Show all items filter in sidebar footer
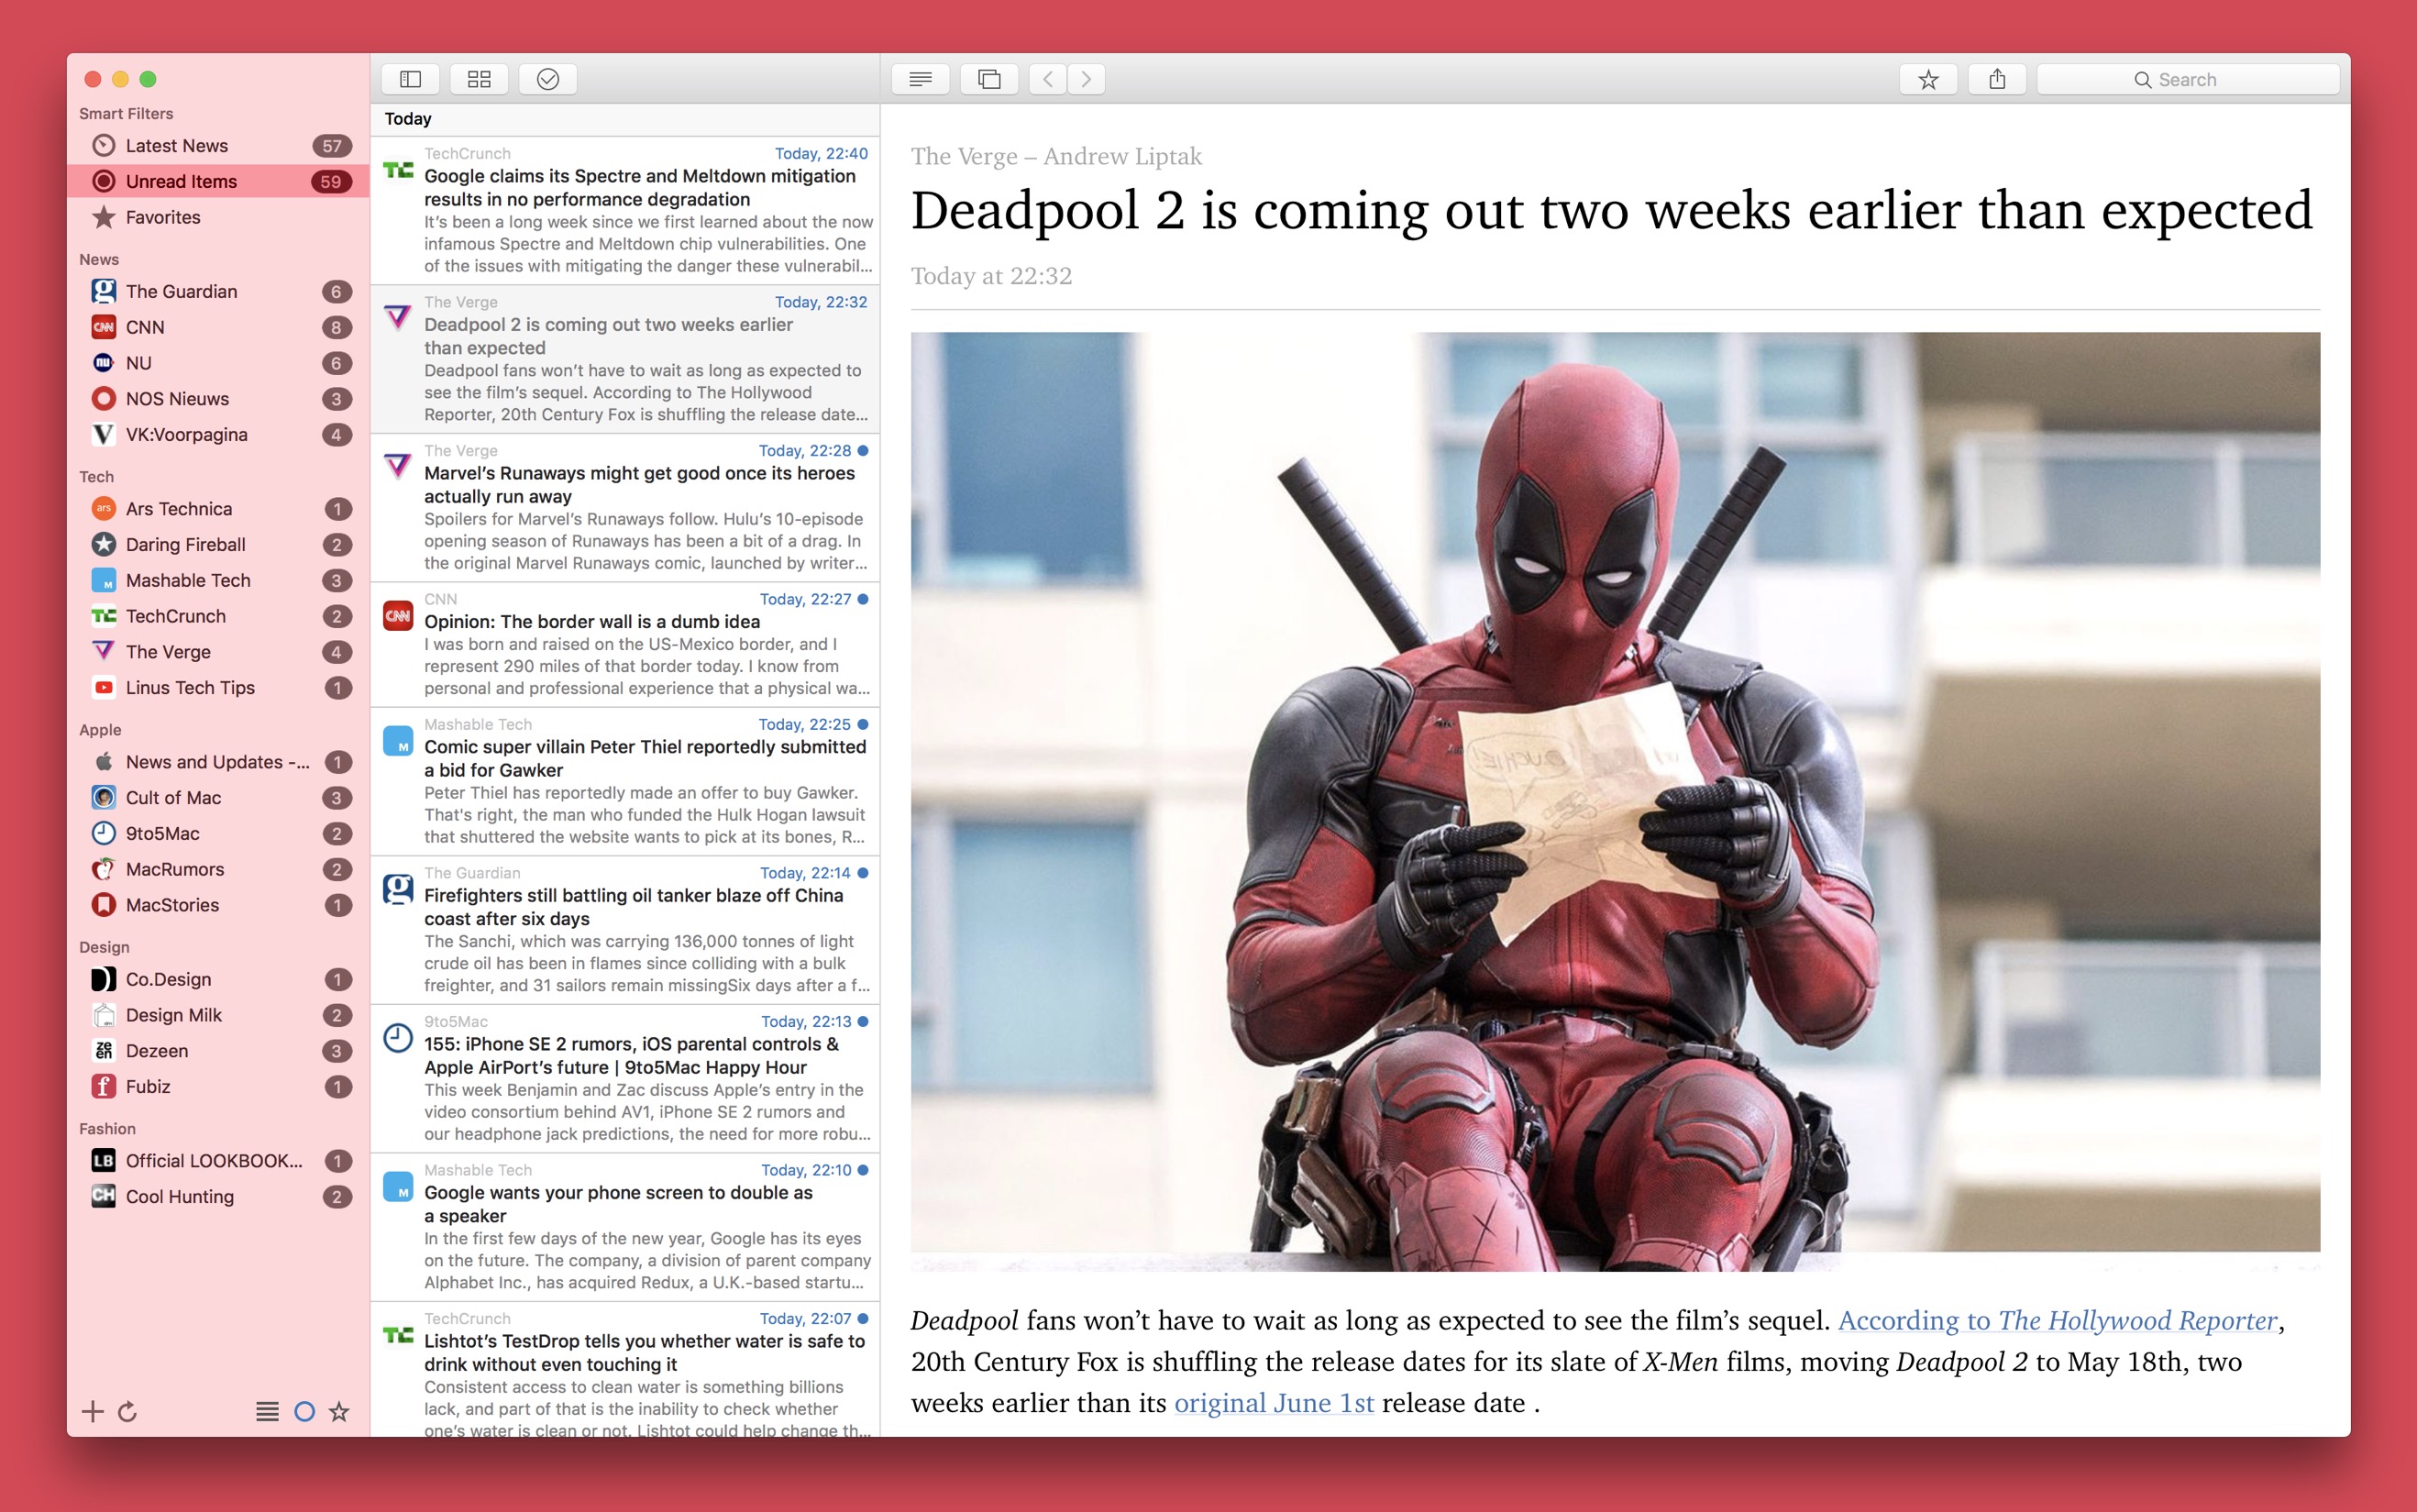2417x1512 pixels. coord(267,1411)
